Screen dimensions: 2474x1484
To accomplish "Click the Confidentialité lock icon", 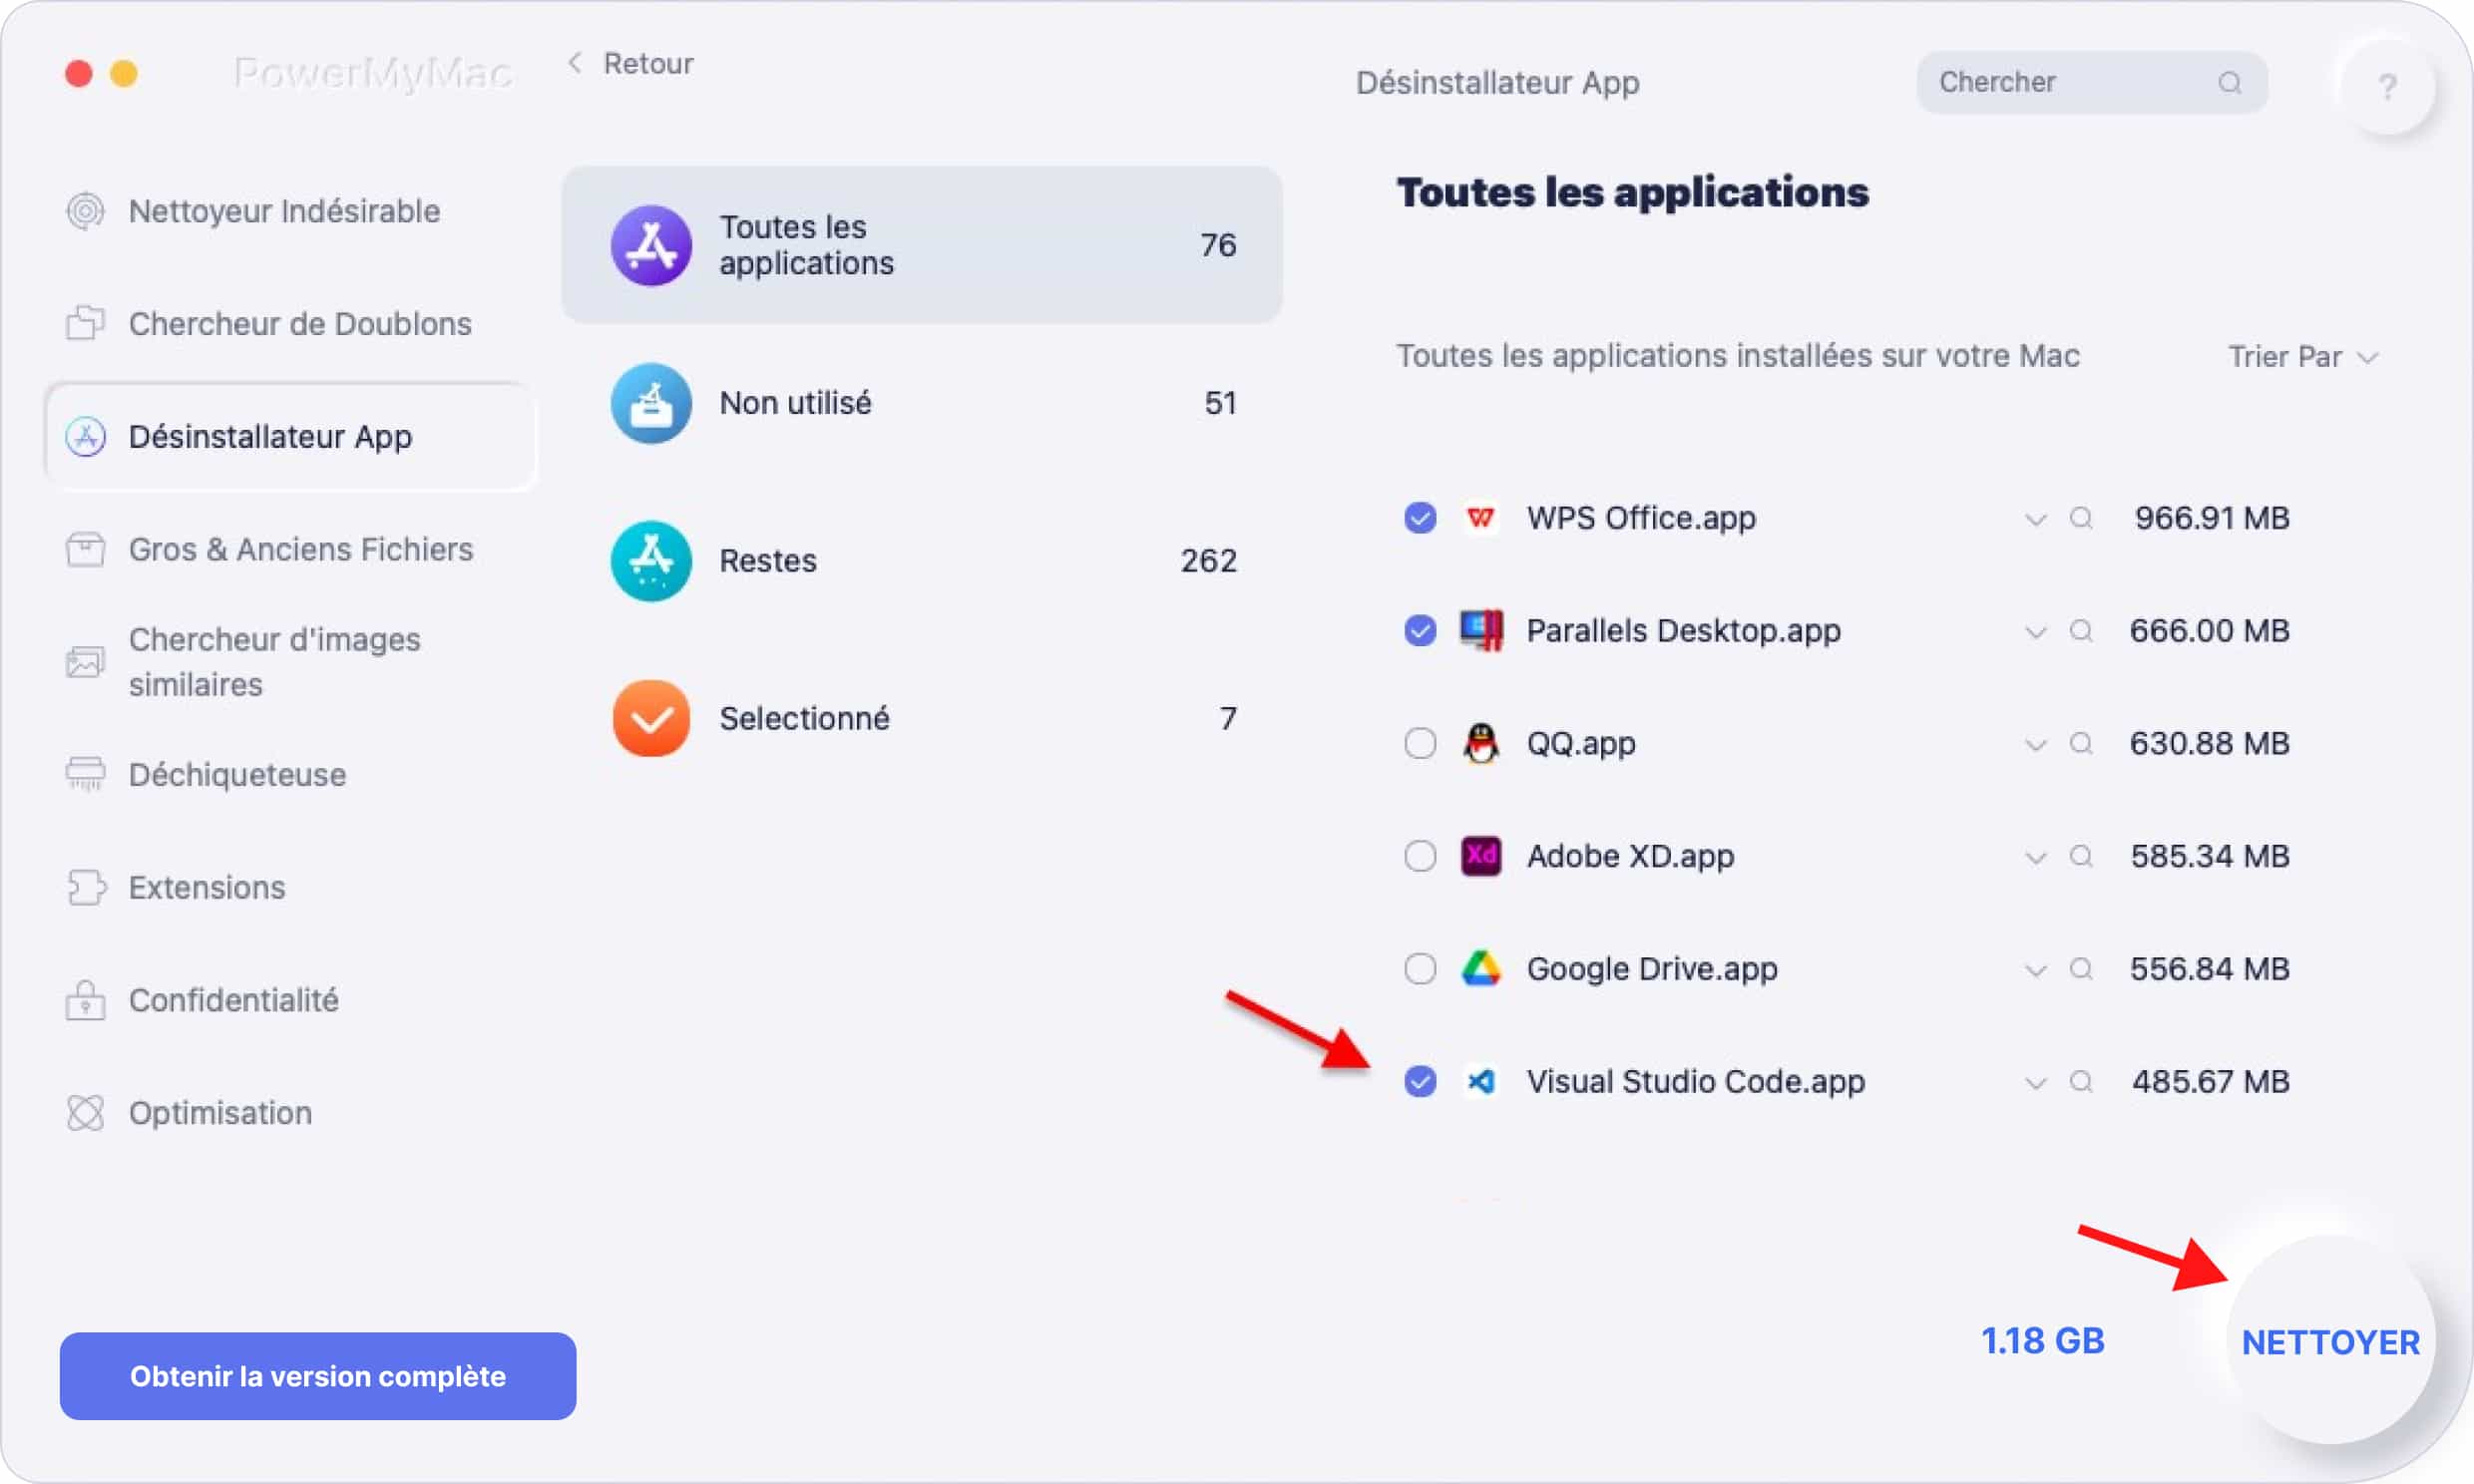I will click(86, 1000).
